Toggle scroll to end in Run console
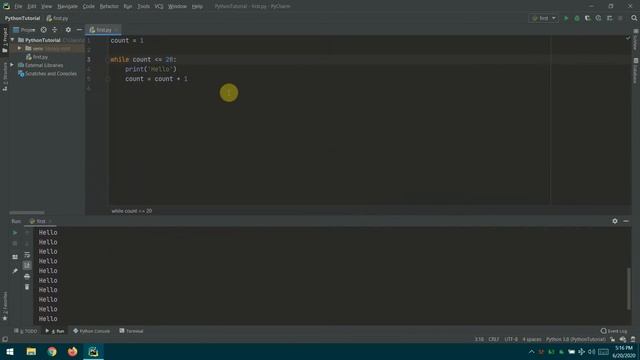The height and width of the screenshot is (360, 640). tap(27, 266)
